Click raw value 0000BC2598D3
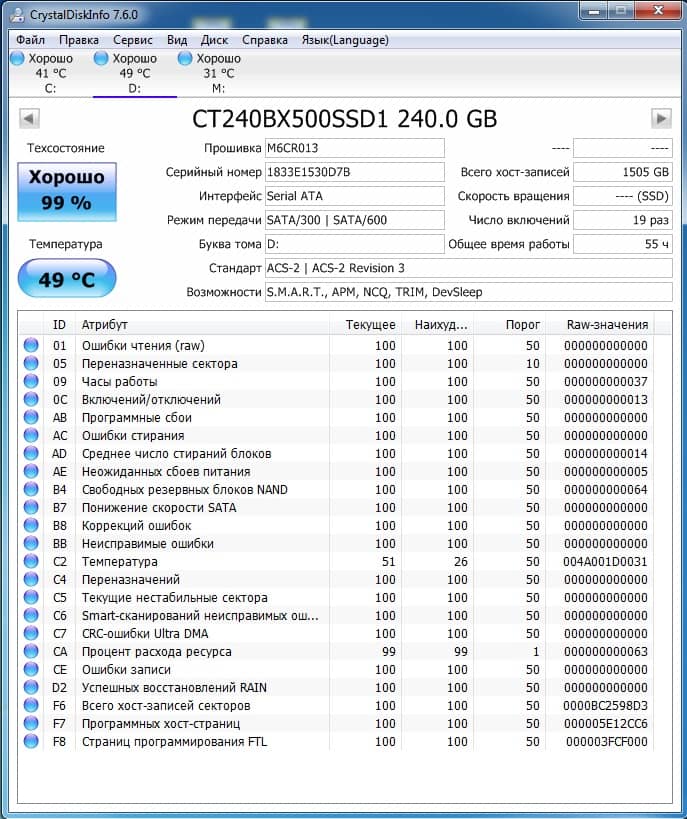This screenshot has width=687, height=819. pyautogui.click(x=605, y=705)
